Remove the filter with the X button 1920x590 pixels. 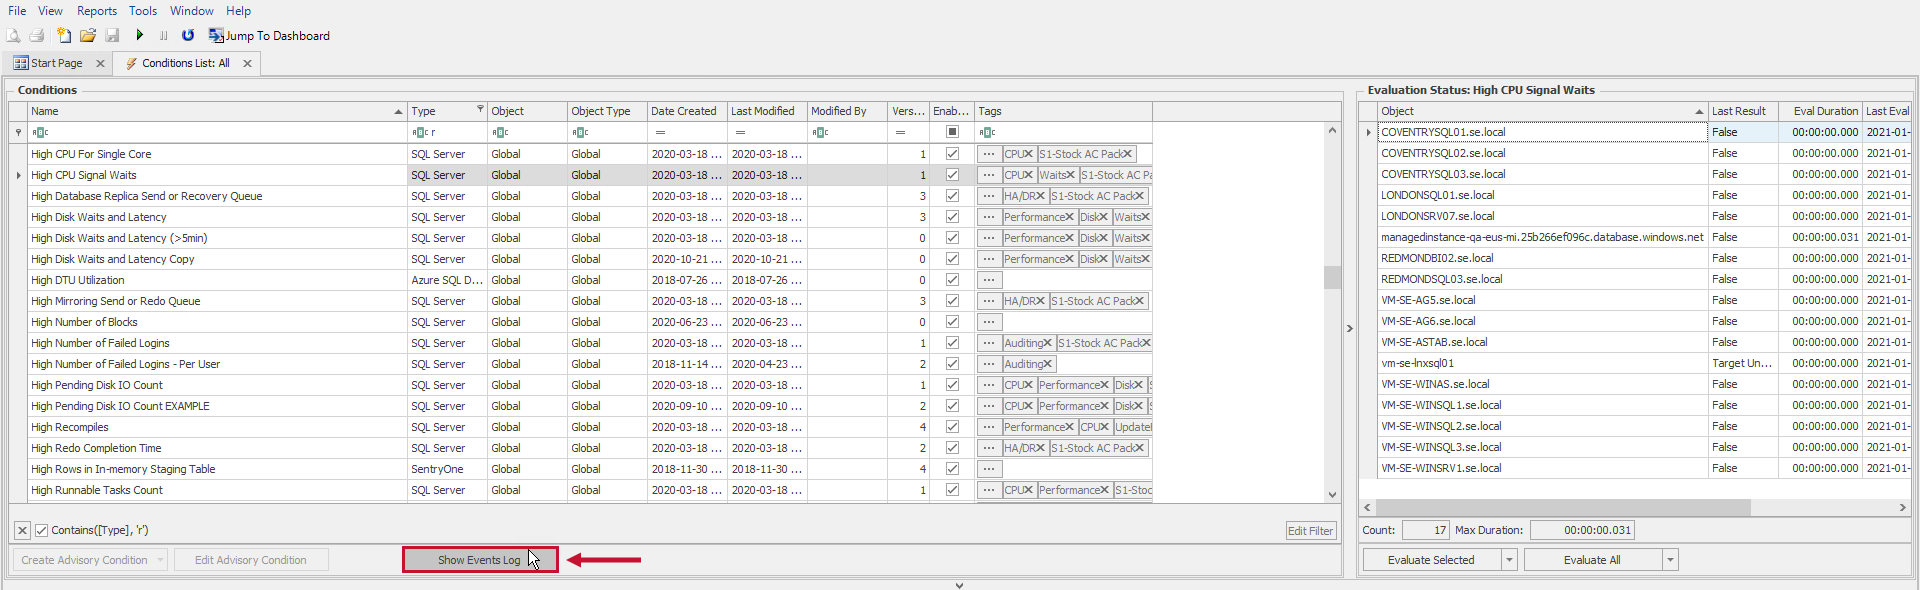pos(22,530)
